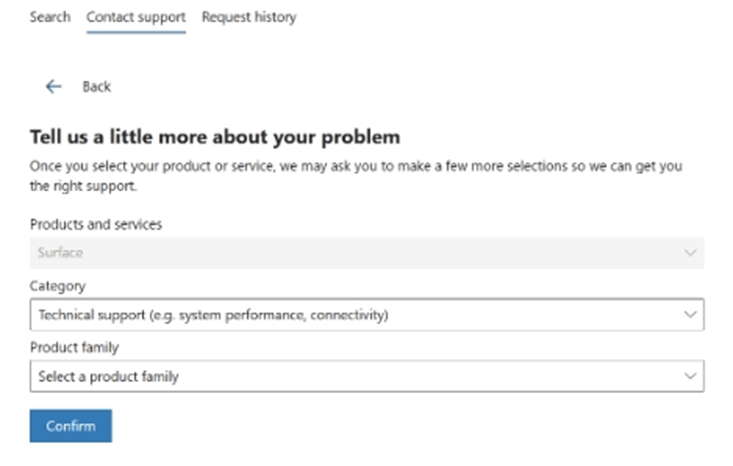Click the "Product family" field label
This screenshot has height=466, width=733.
(x=76, y=347)
